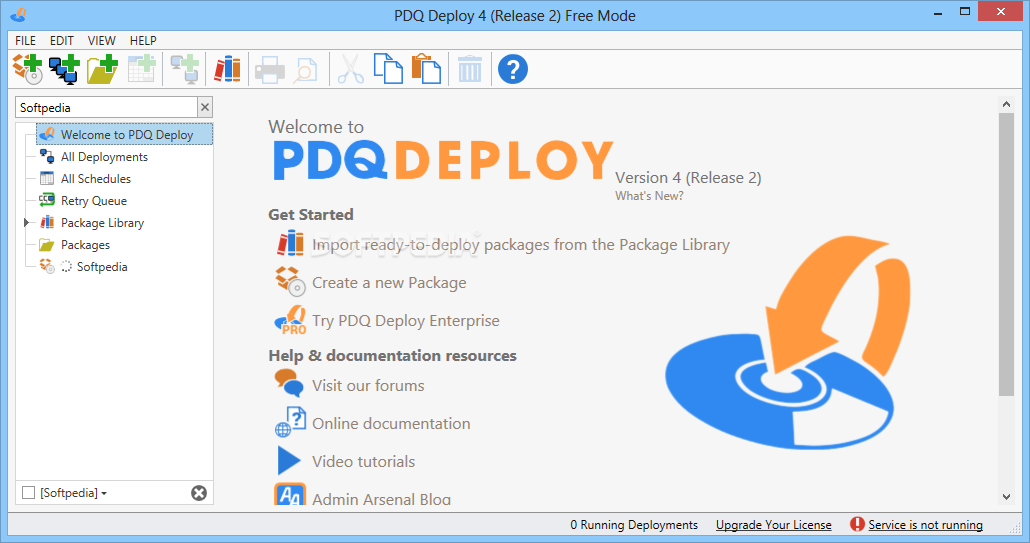Click the Package Library books icon in Get Started

coord(290,244)
